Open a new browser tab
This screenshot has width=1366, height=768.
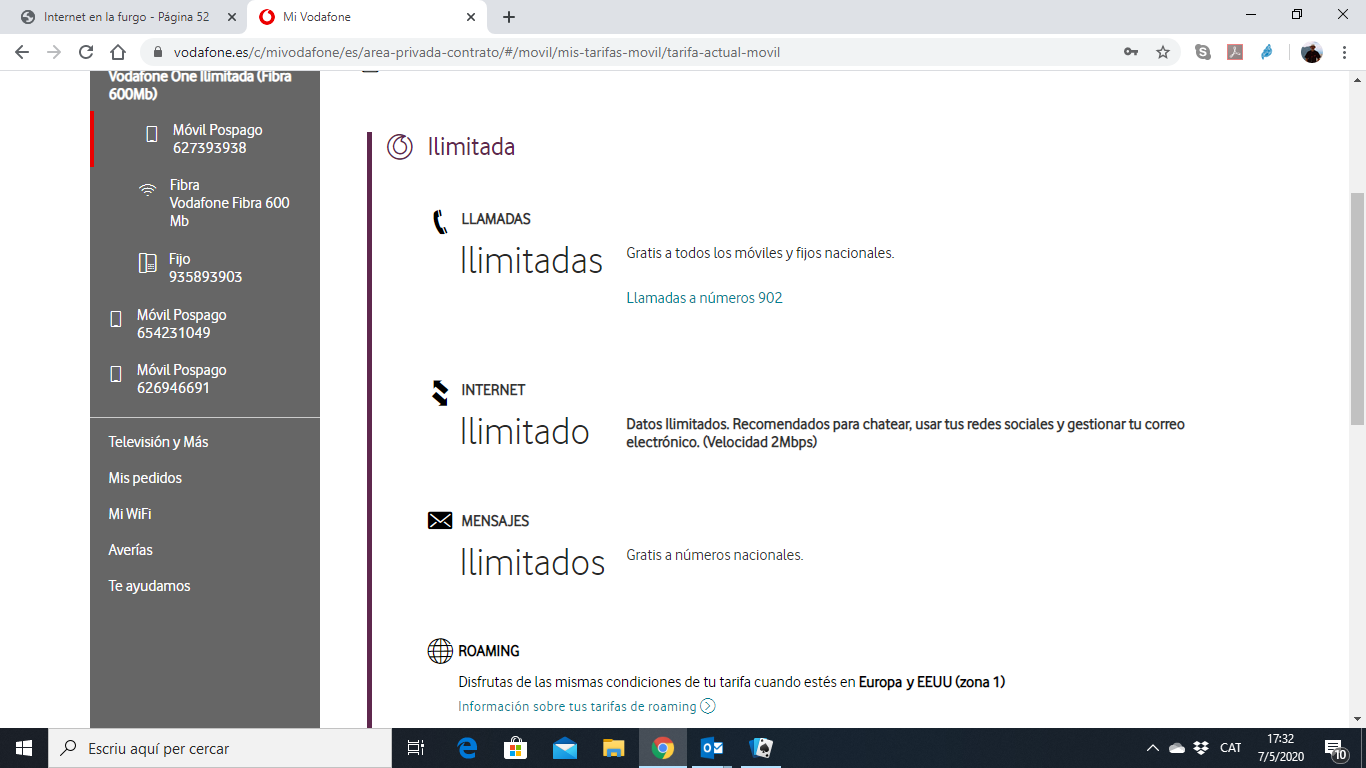tap(509, 17)
